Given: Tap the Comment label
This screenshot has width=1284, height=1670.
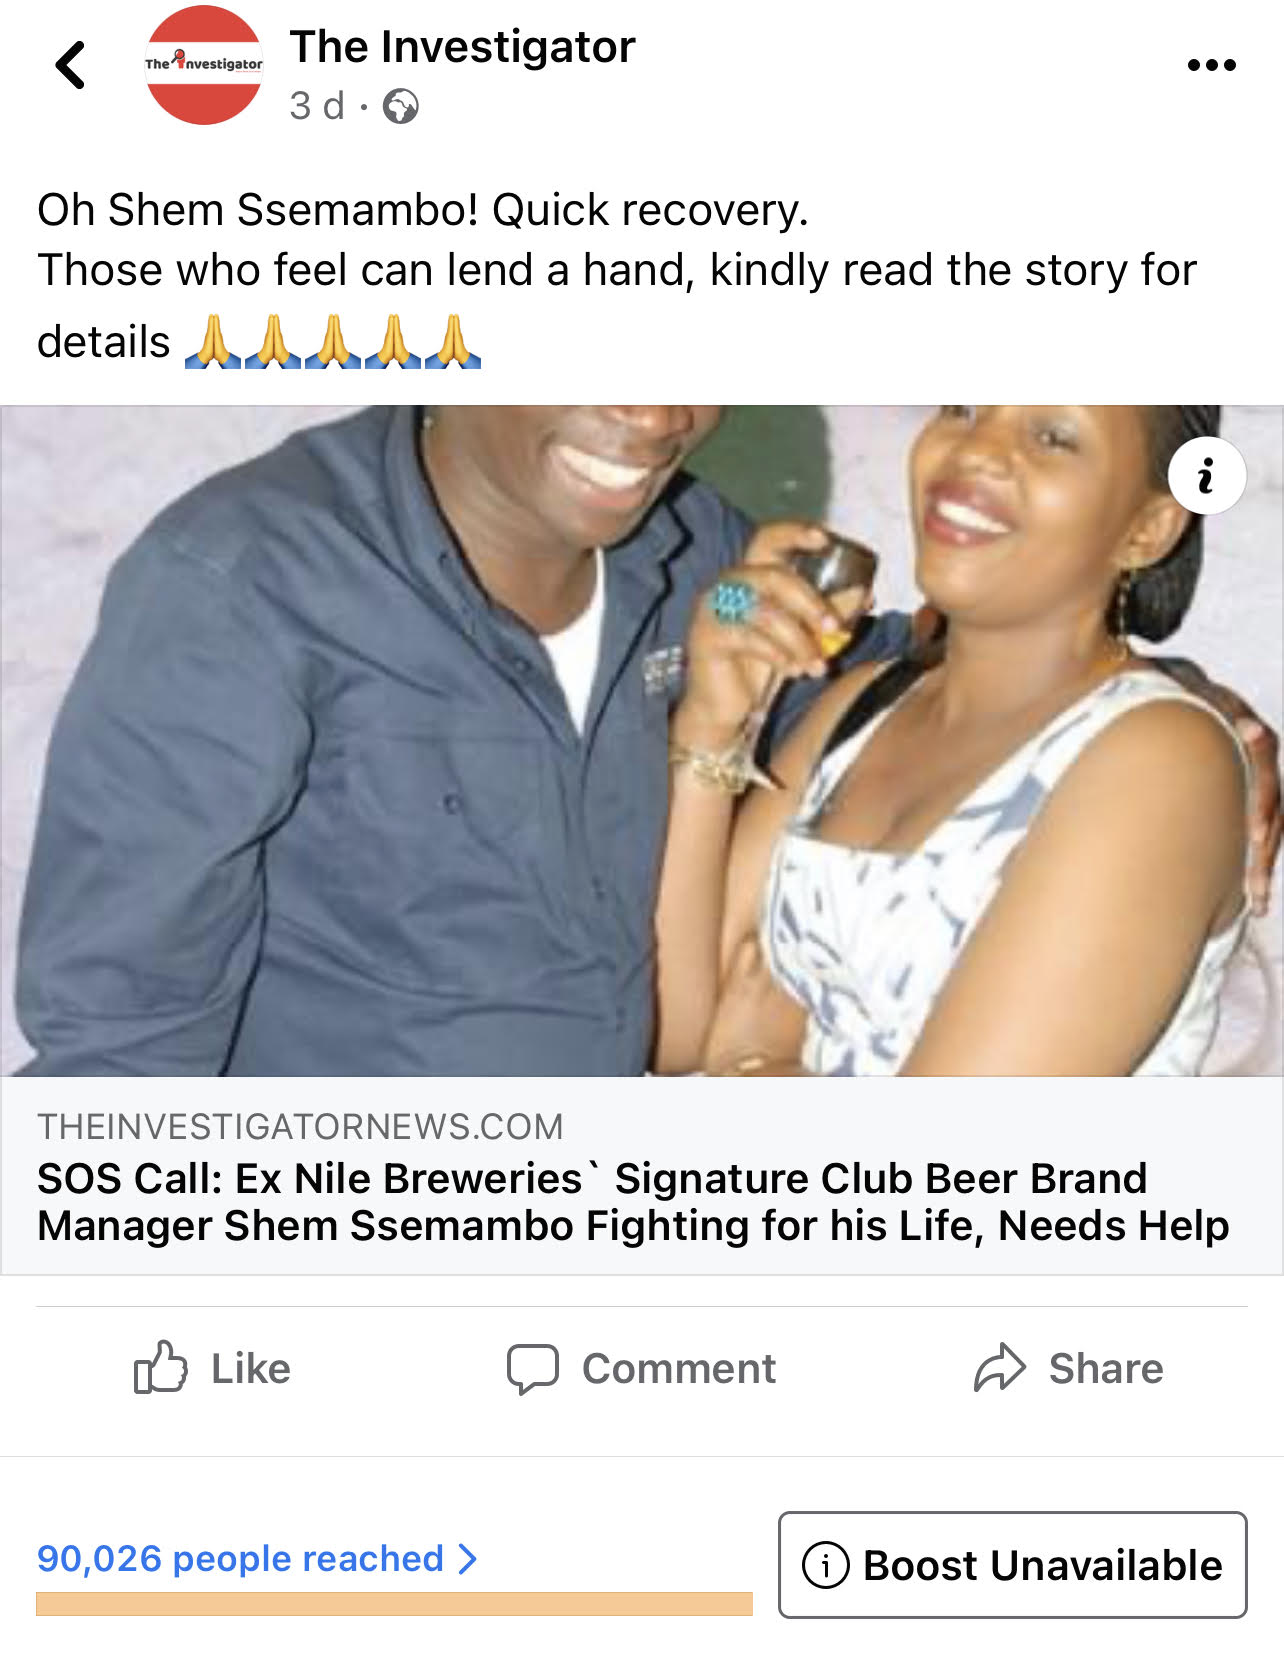Looking at the screenshot, I should coord(679,1368).
